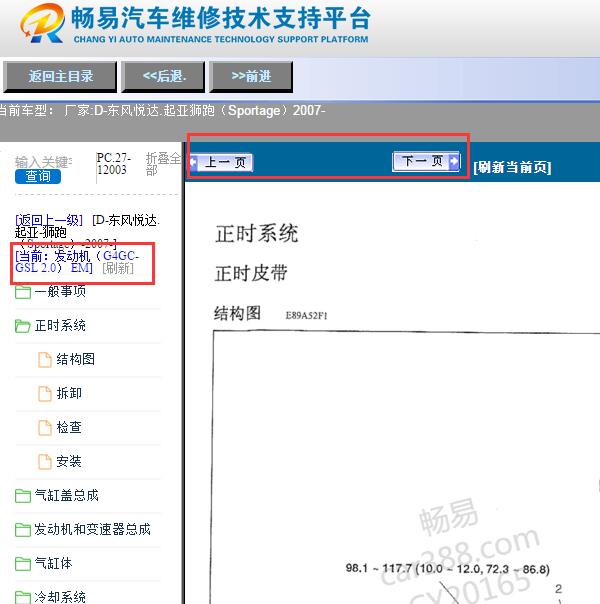The height and width of the screenshot is (604, 600).
Task: Go back with the <<后退 button
Action: point(163,76)
